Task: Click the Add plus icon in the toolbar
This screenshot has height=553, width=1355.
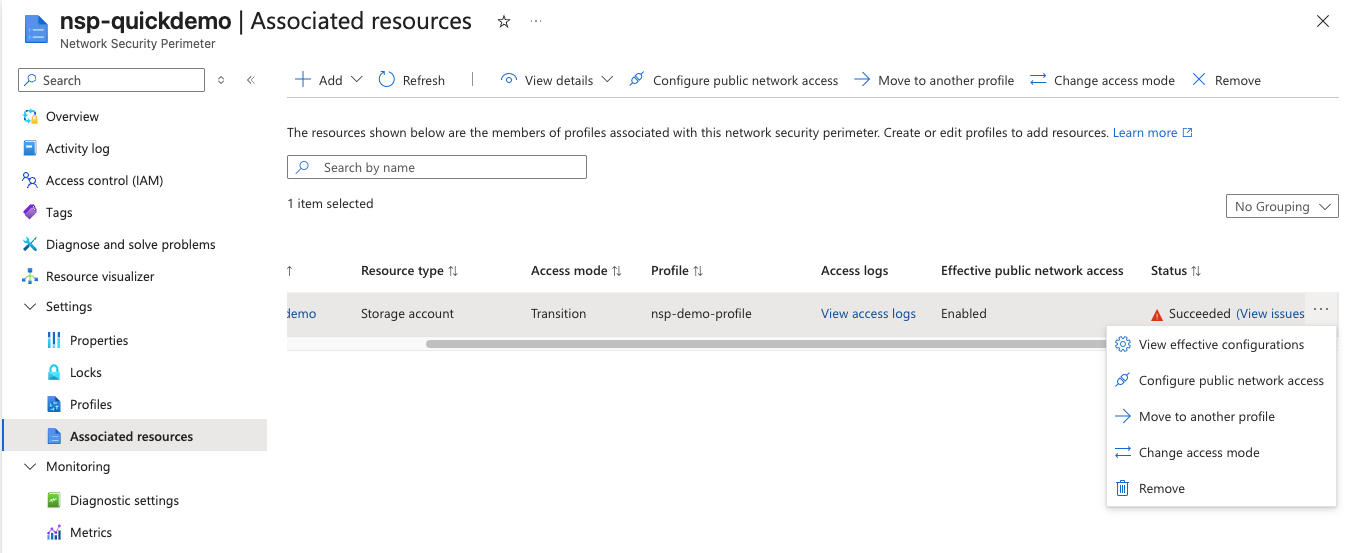Action: point(303,80)
